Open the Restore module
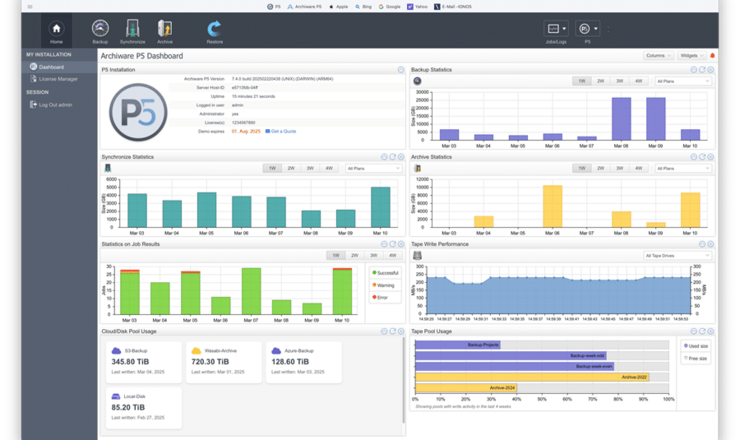Image resolution: width=740 pixels, height=440 pixels. [215, 31]
